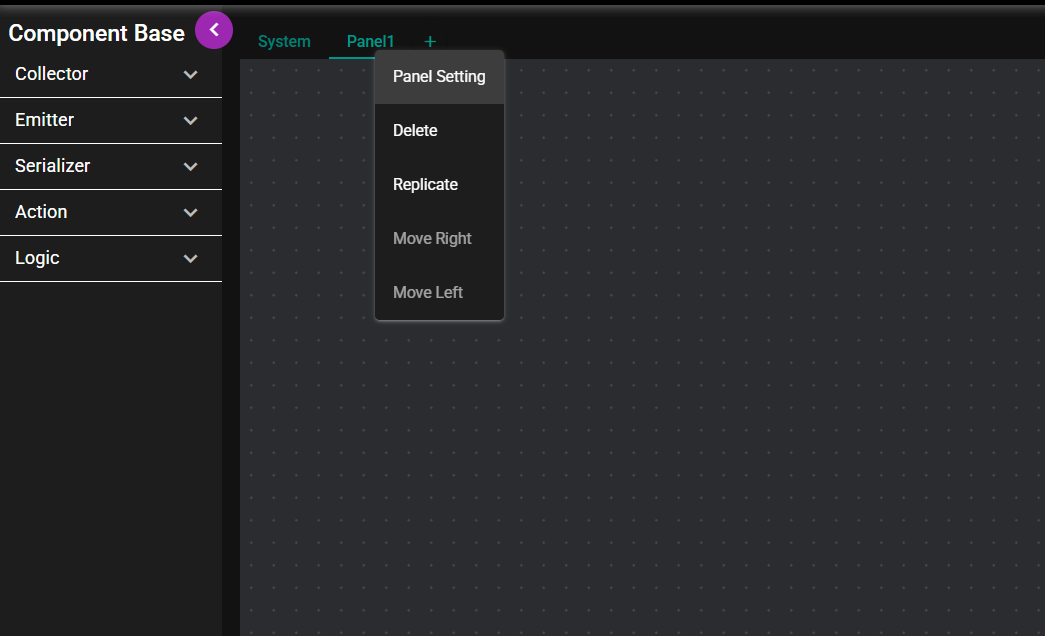Select the Collector label text
Image resolution: width=1045 pixels, height=636 pixels.
click(x=53, y=74)
